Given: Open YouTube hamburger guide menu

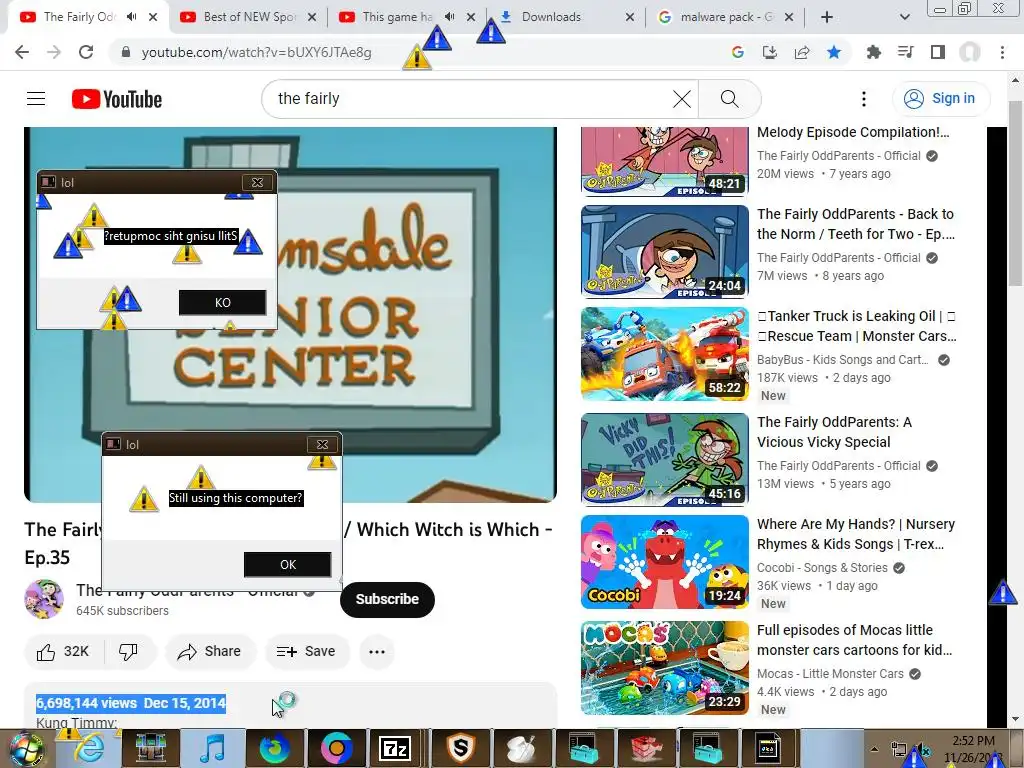Looking at the screenshot, I should (36, 99).
